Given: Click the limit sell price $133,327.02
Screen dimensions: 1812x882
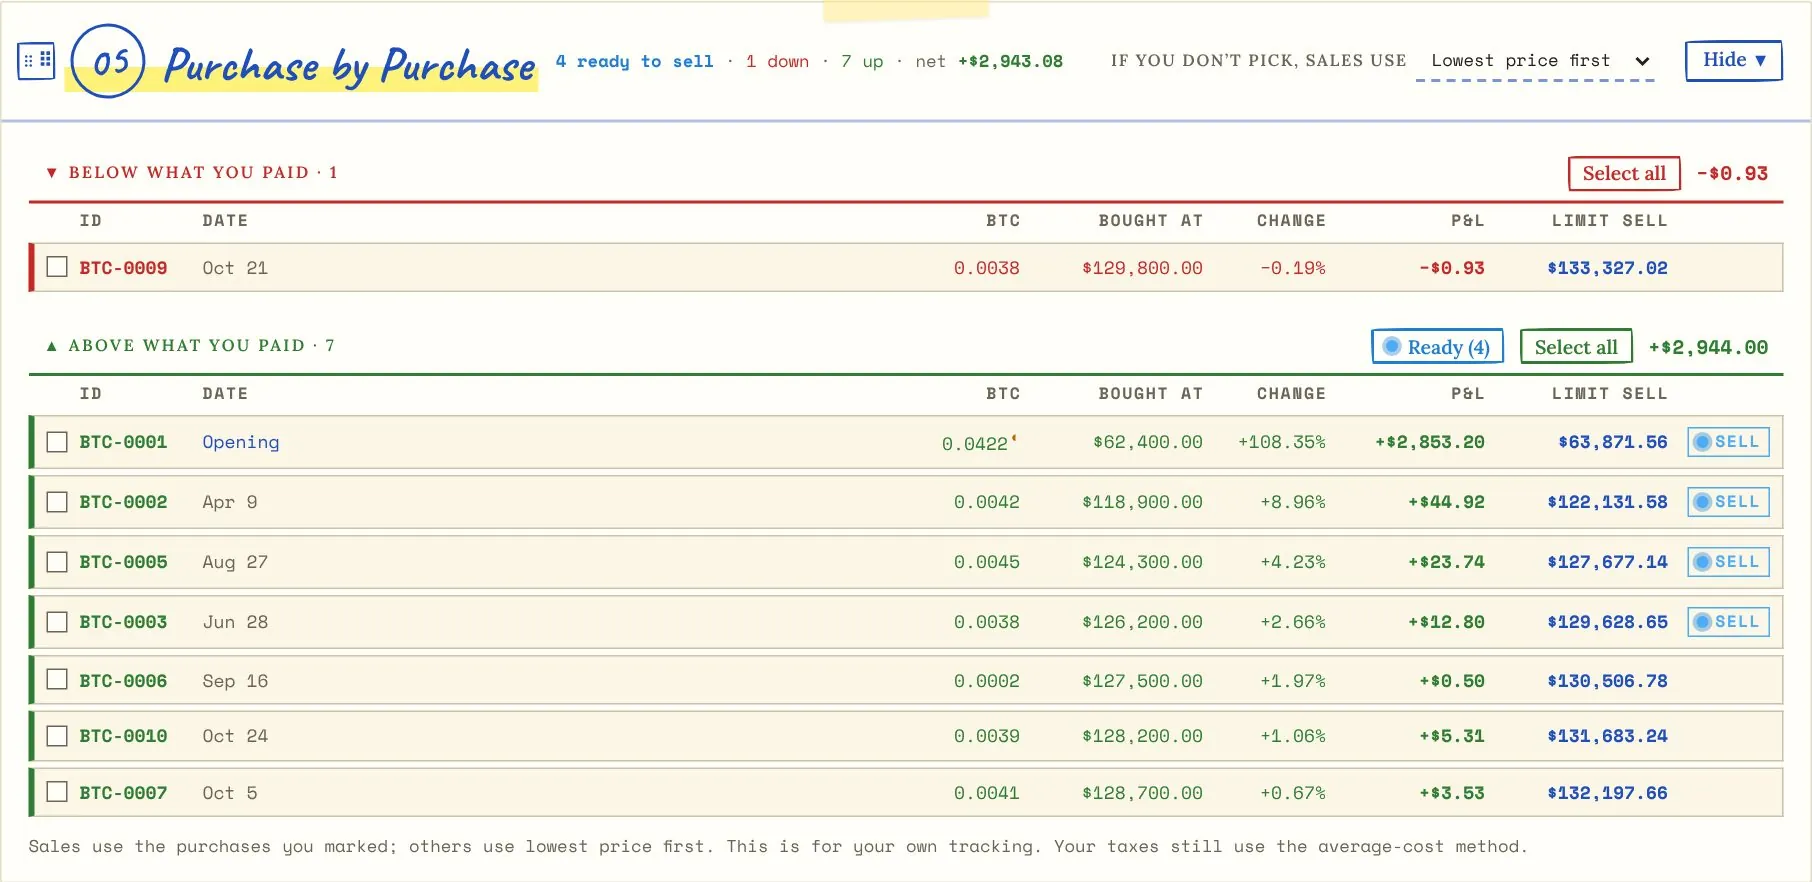Looking at the screenshot, I should tap(1607, 268).
